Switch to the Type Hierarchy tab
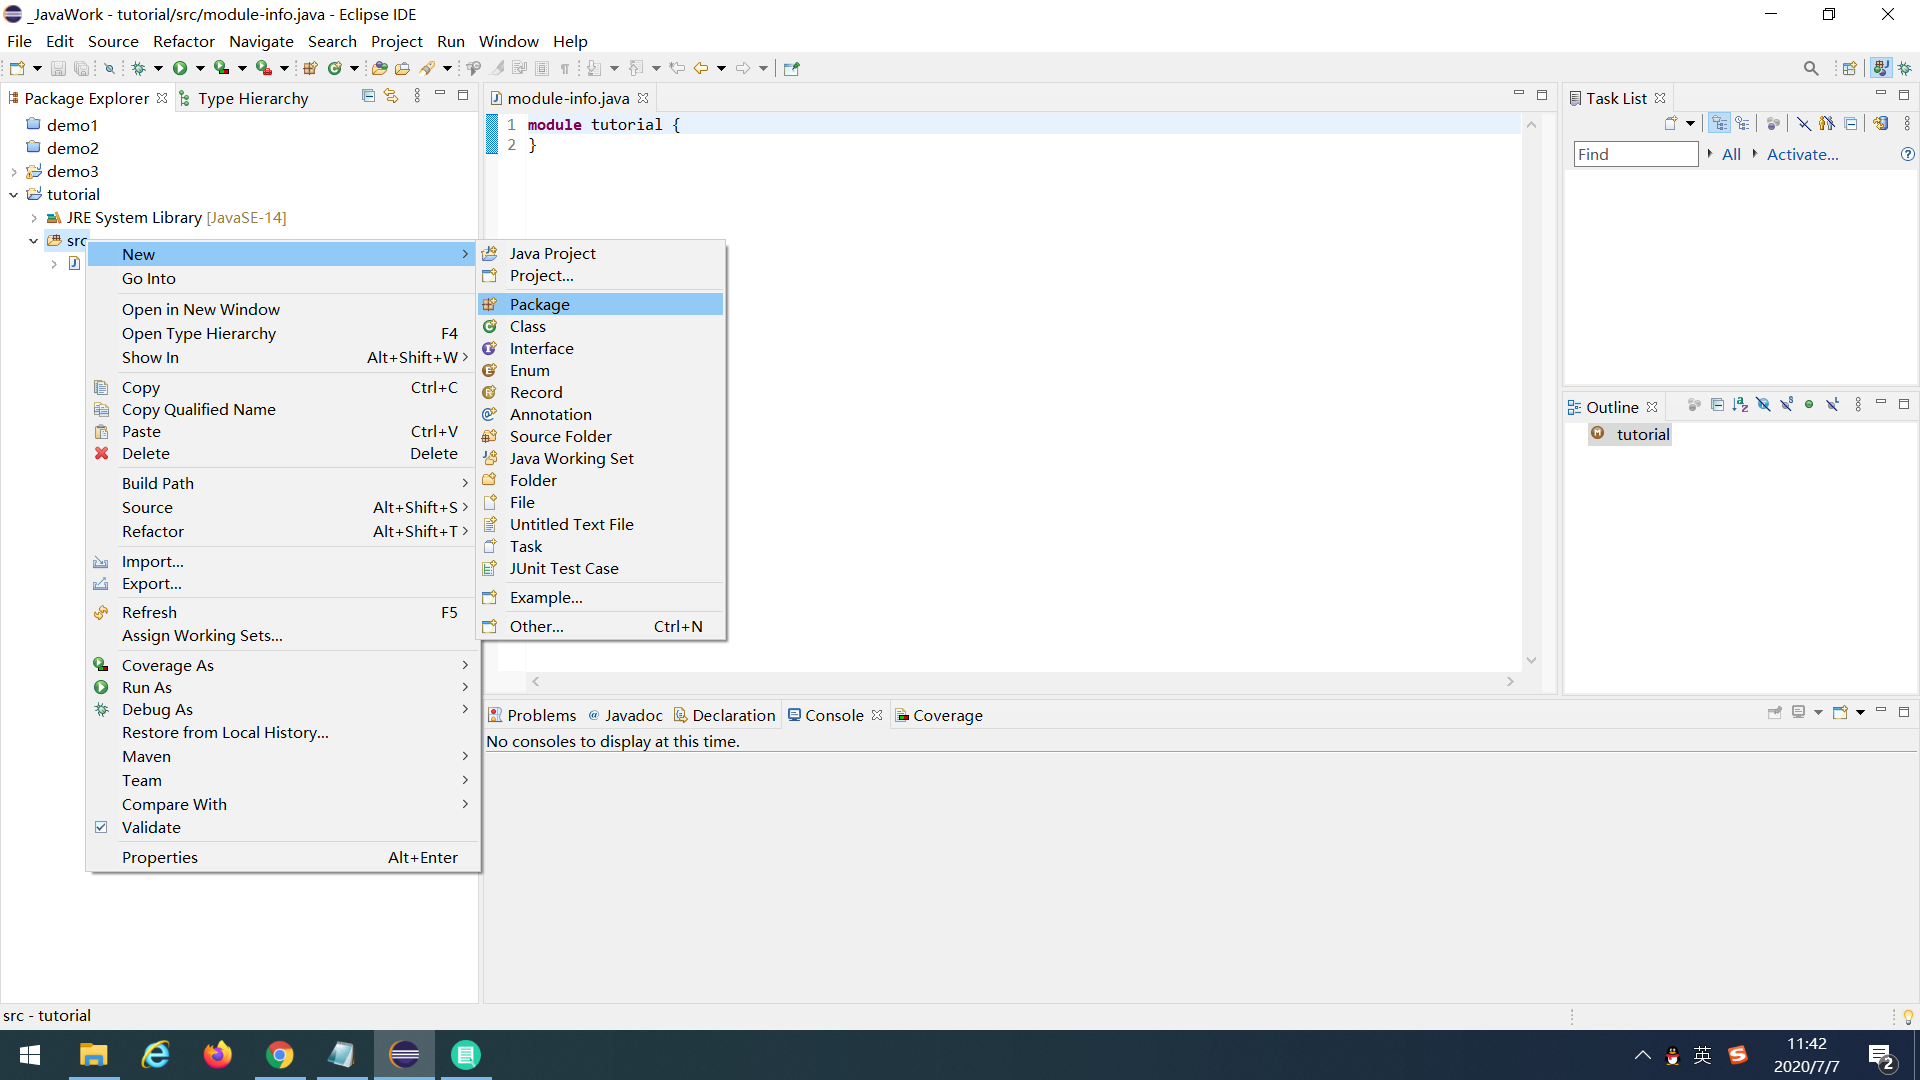The width and height of the screenshot is (1920, 1080). coord(243,98)
